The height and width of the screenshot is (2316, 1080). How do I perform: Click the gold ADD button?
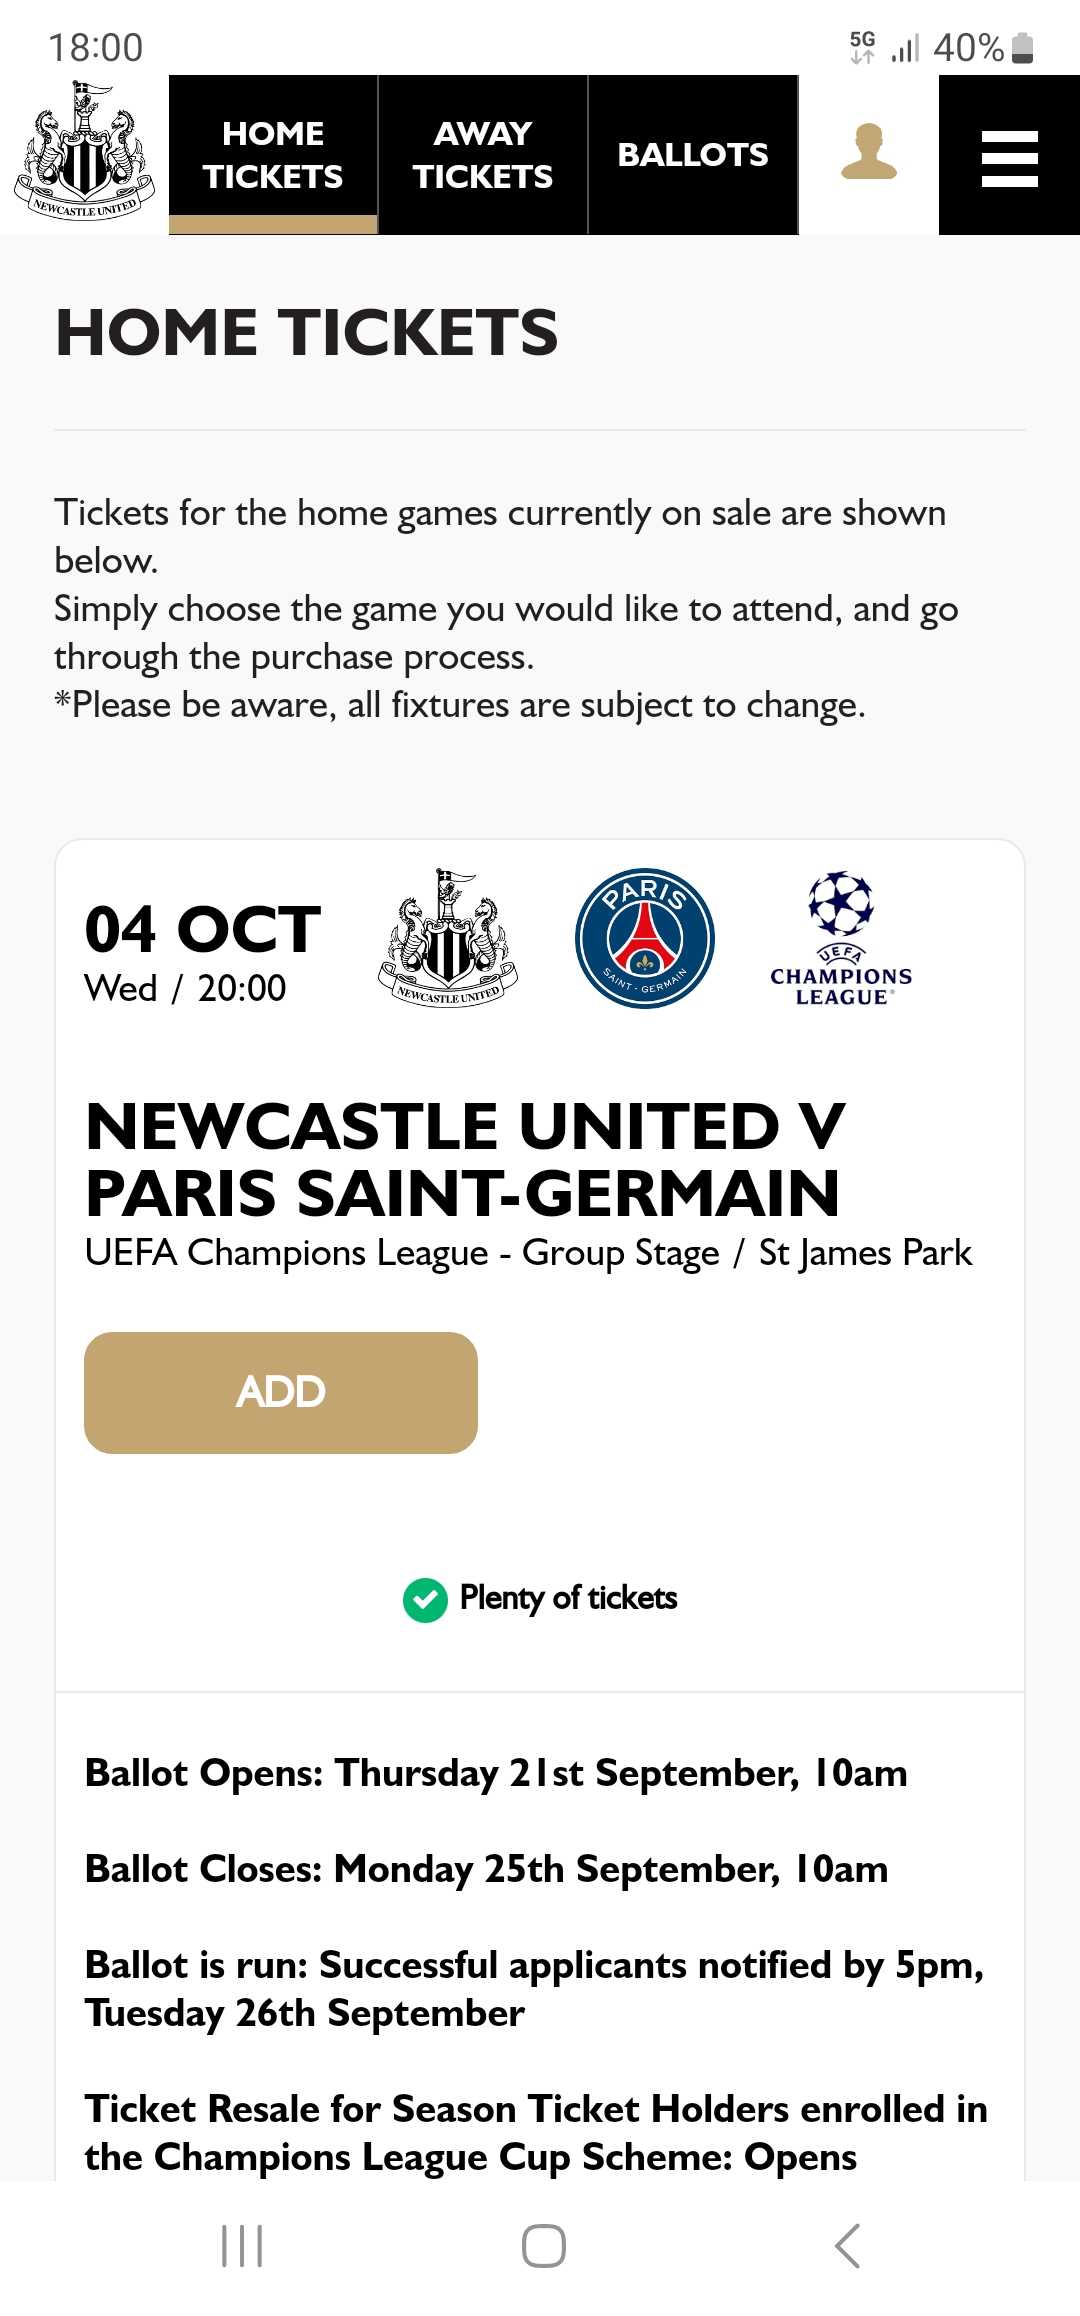pyautogui.click(x=281, y=1392)
